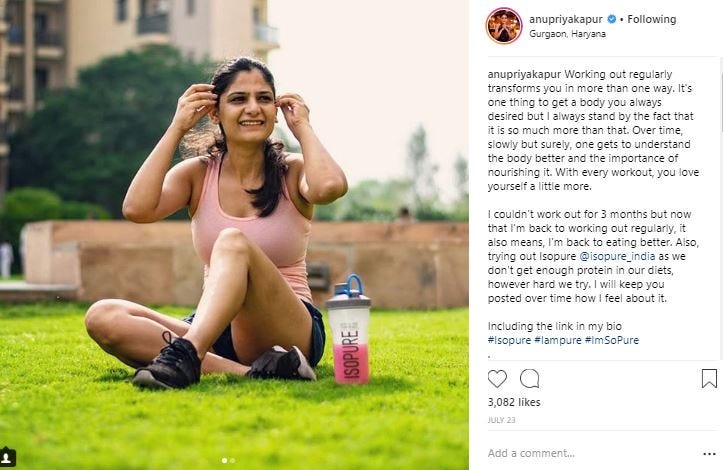
Task: Like the post with the heart icon
Action: (497, 379)
